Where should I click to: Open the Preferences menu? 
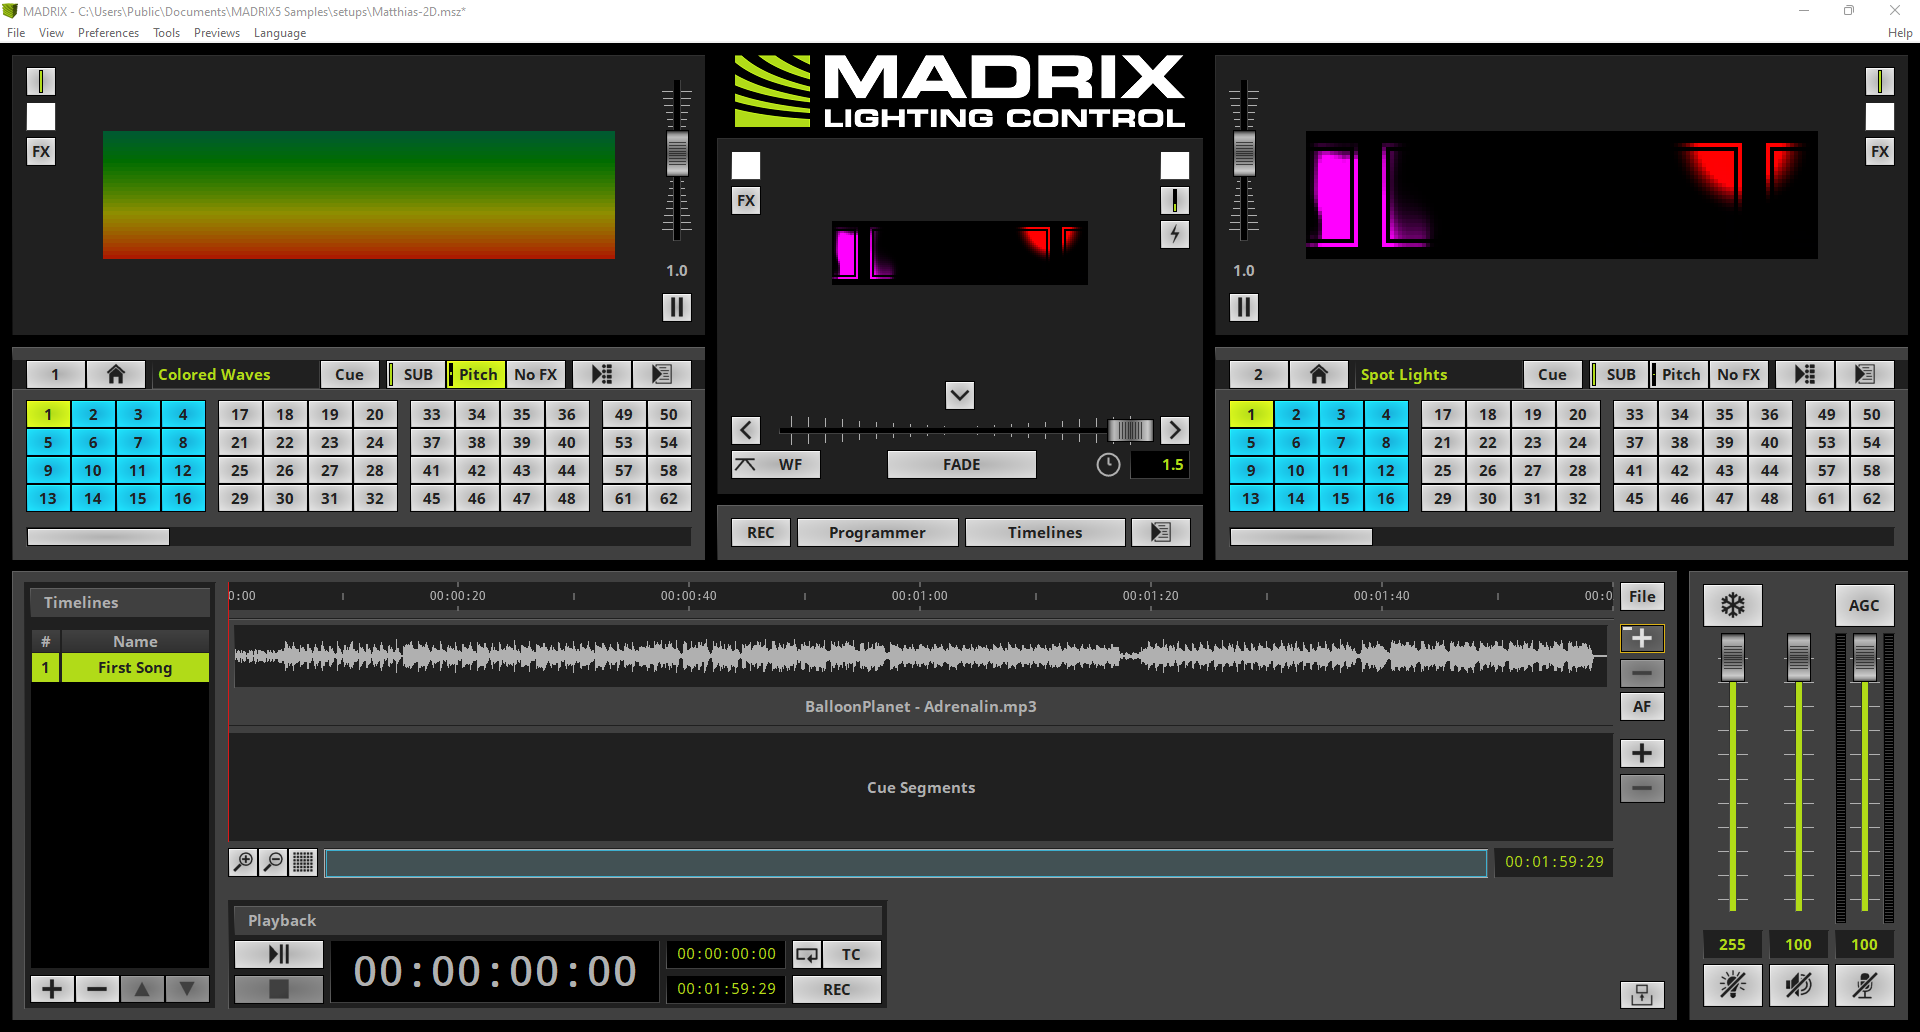coord(108,33)
